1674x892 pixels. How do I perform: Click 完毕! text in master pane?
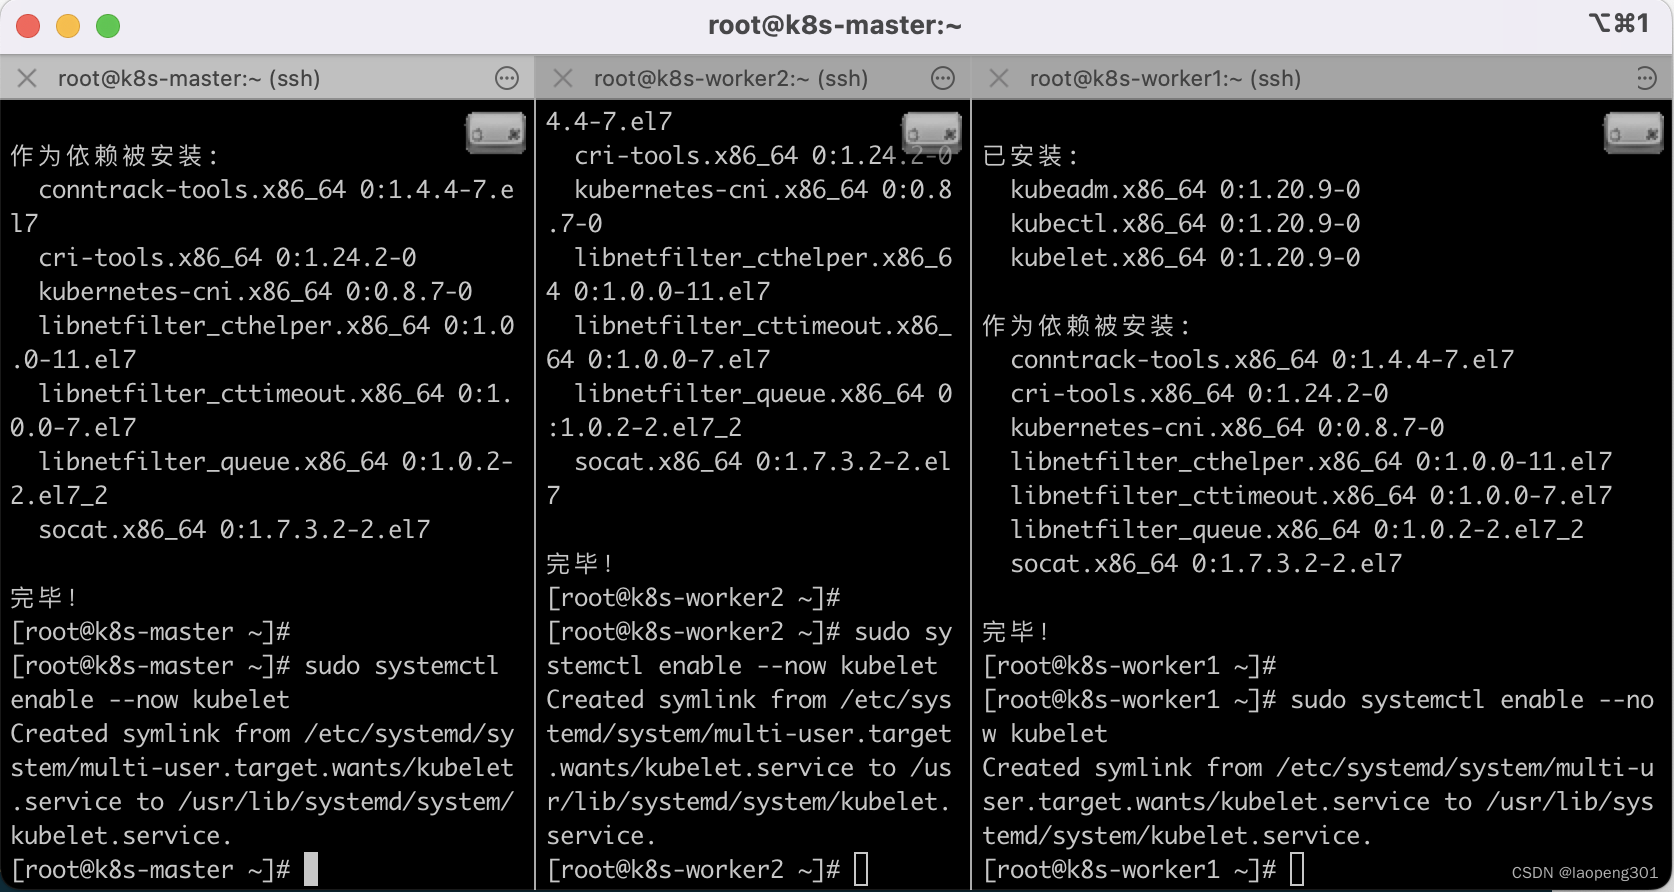click(43, 598)
